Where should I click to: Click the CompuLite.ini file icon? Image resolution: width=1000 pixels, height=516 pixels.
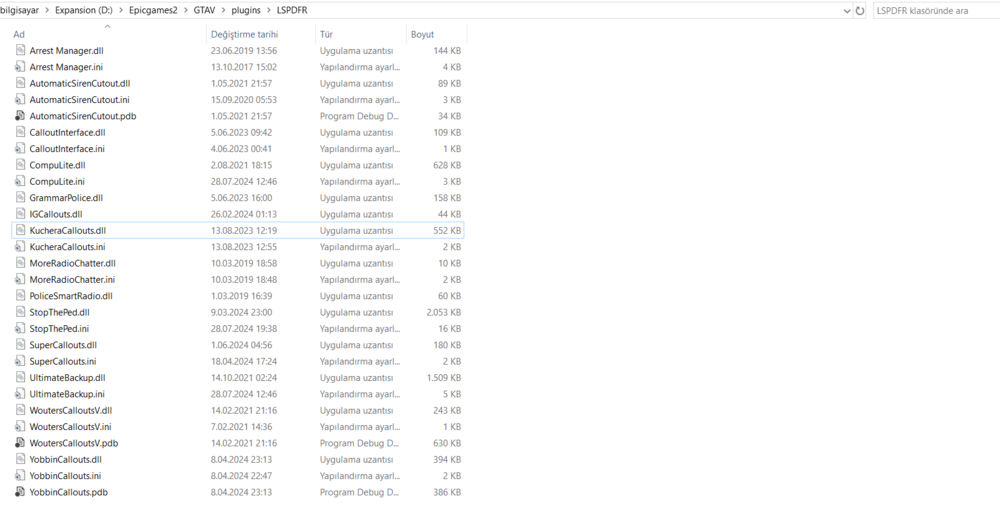pos(20,181)
